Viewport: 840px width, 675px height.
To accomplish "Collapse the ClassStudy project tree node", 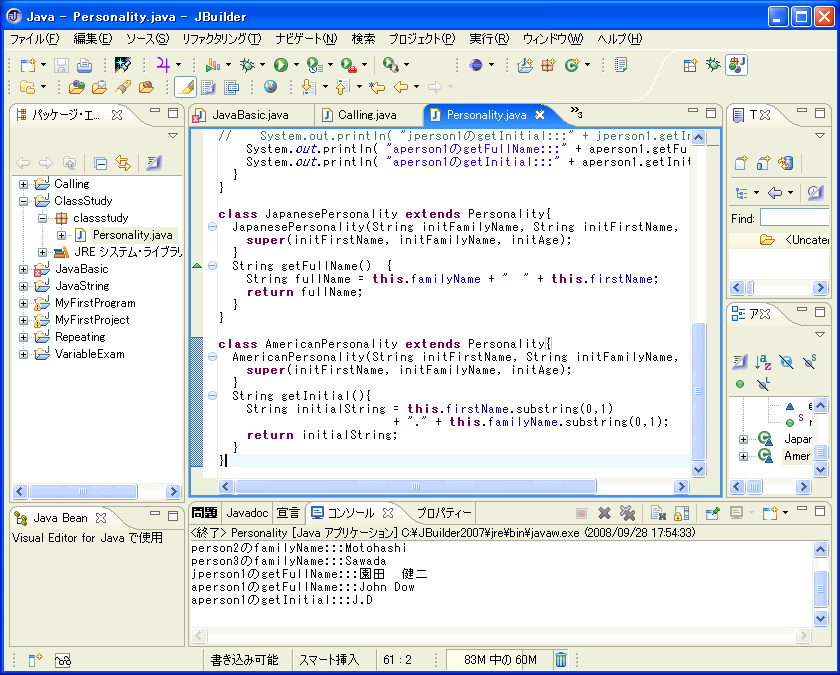I will coord(23,201).
